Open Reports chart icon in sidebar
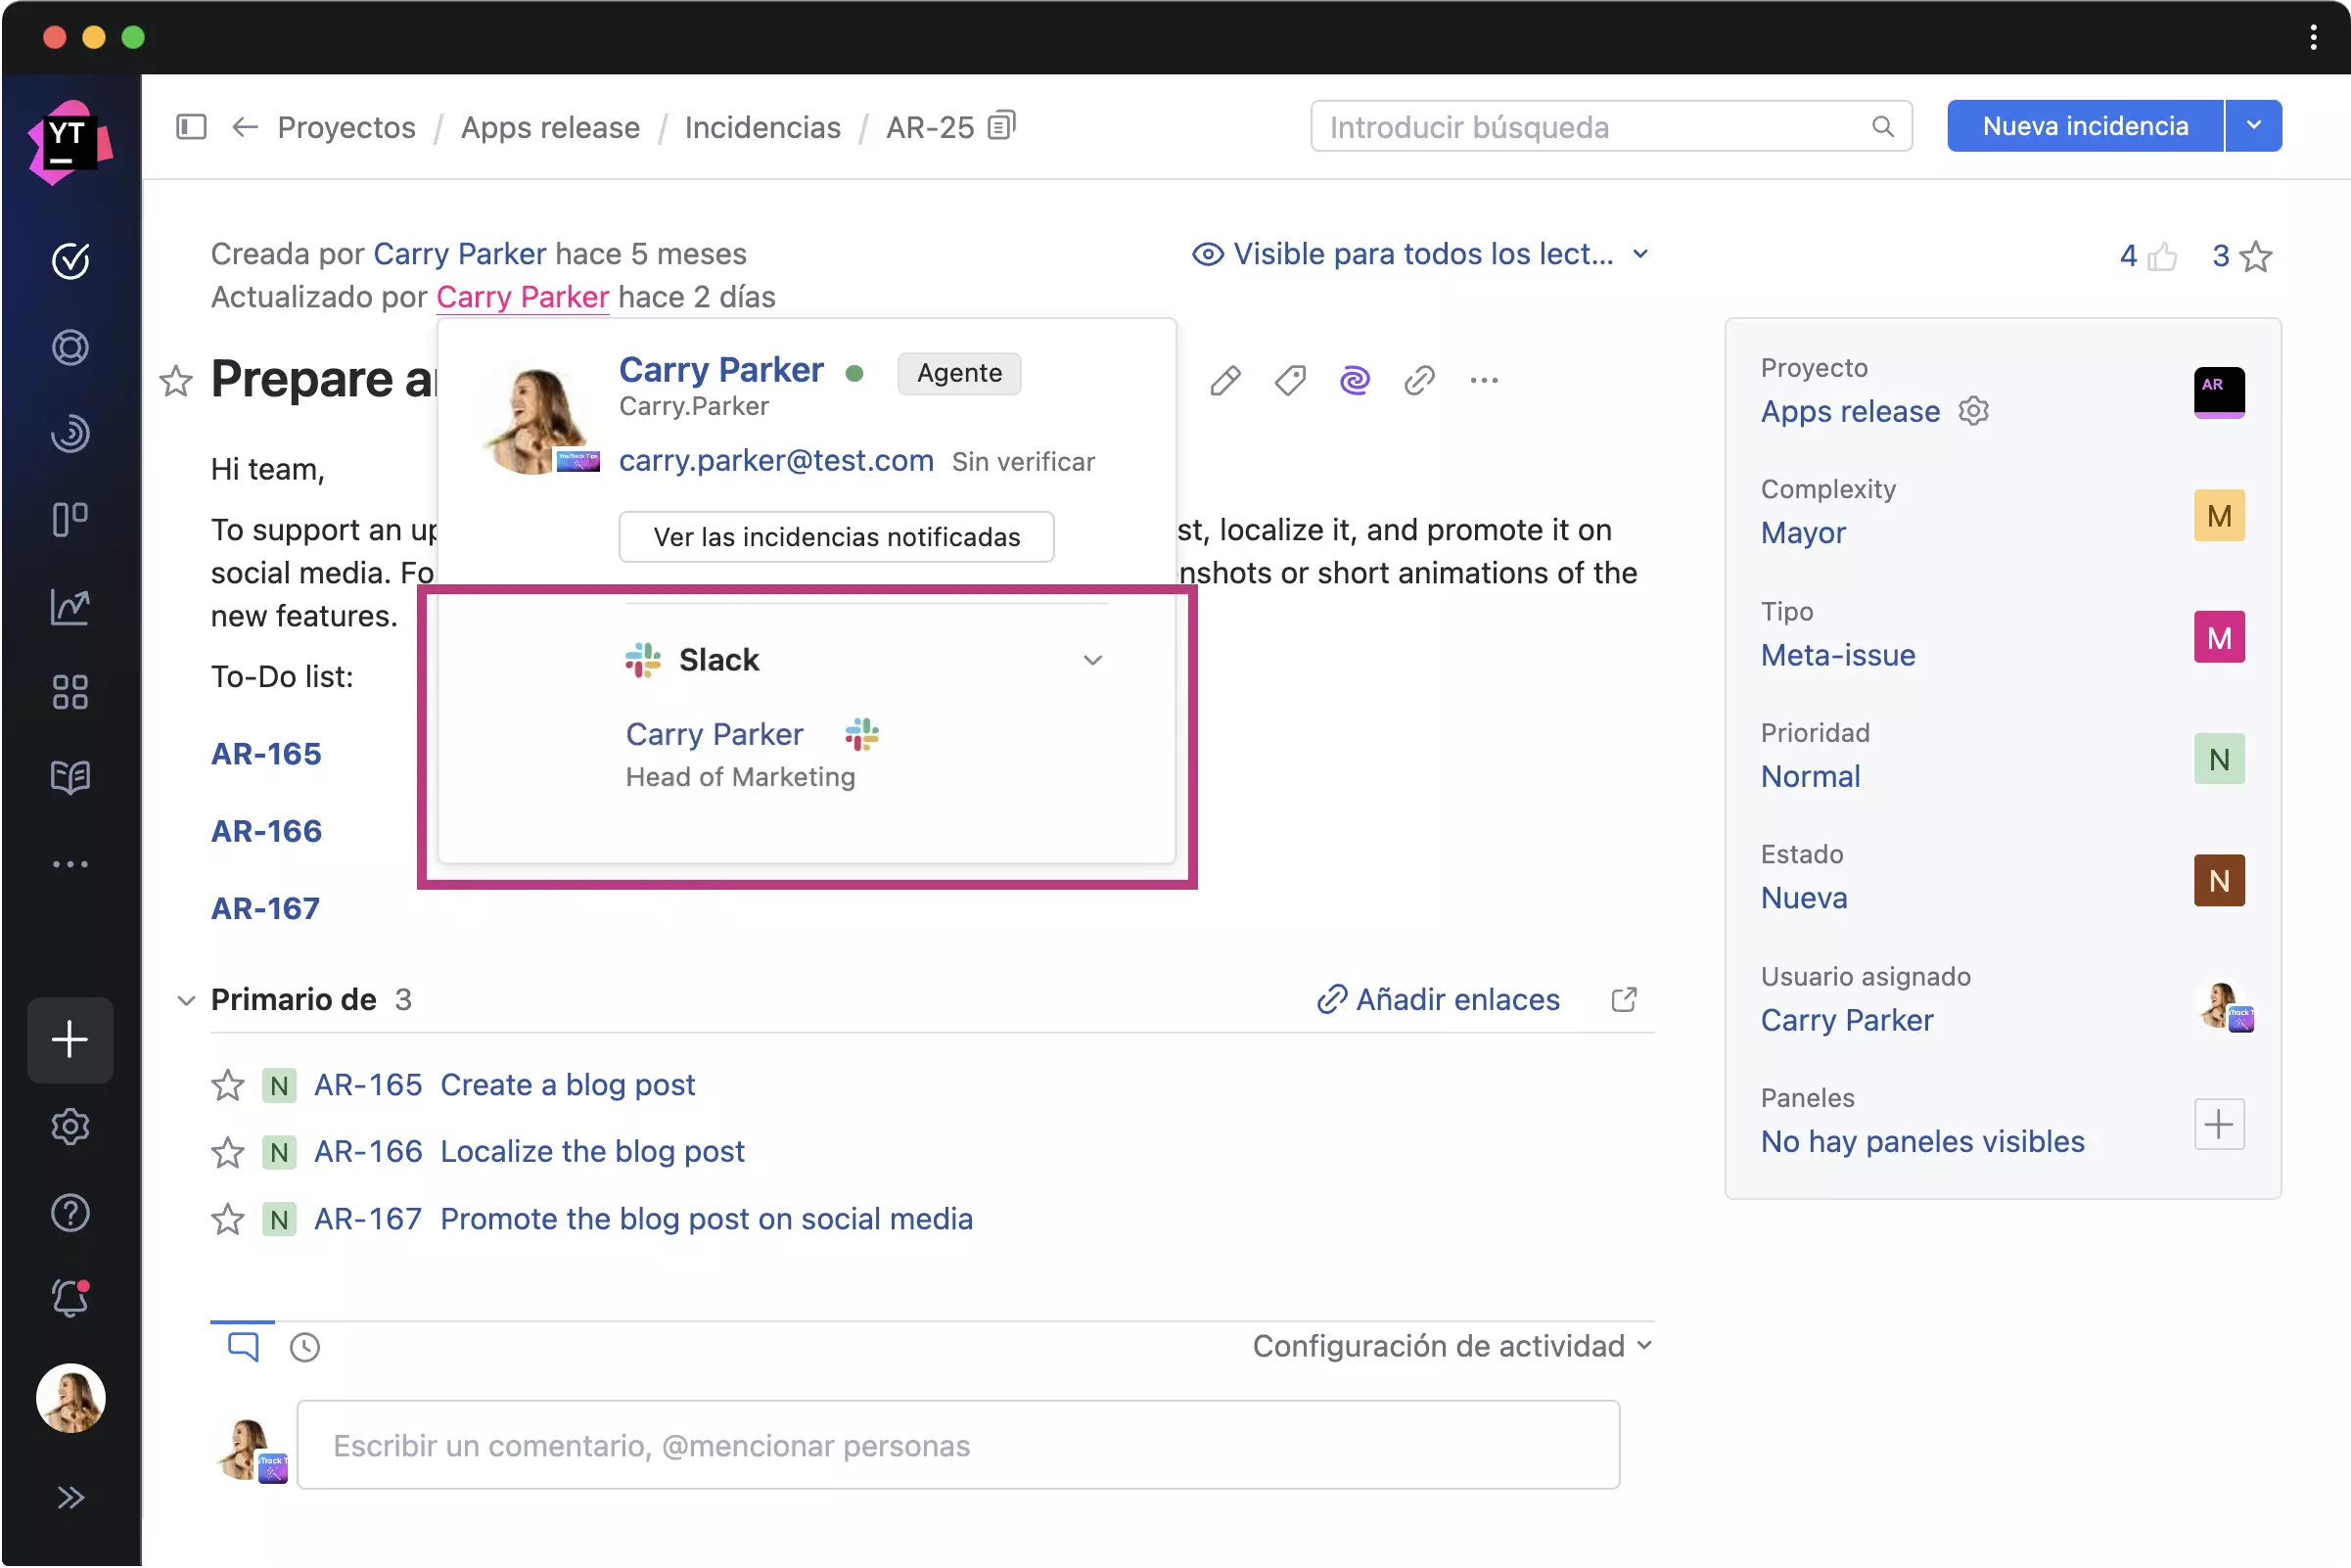 click(70, 606)
